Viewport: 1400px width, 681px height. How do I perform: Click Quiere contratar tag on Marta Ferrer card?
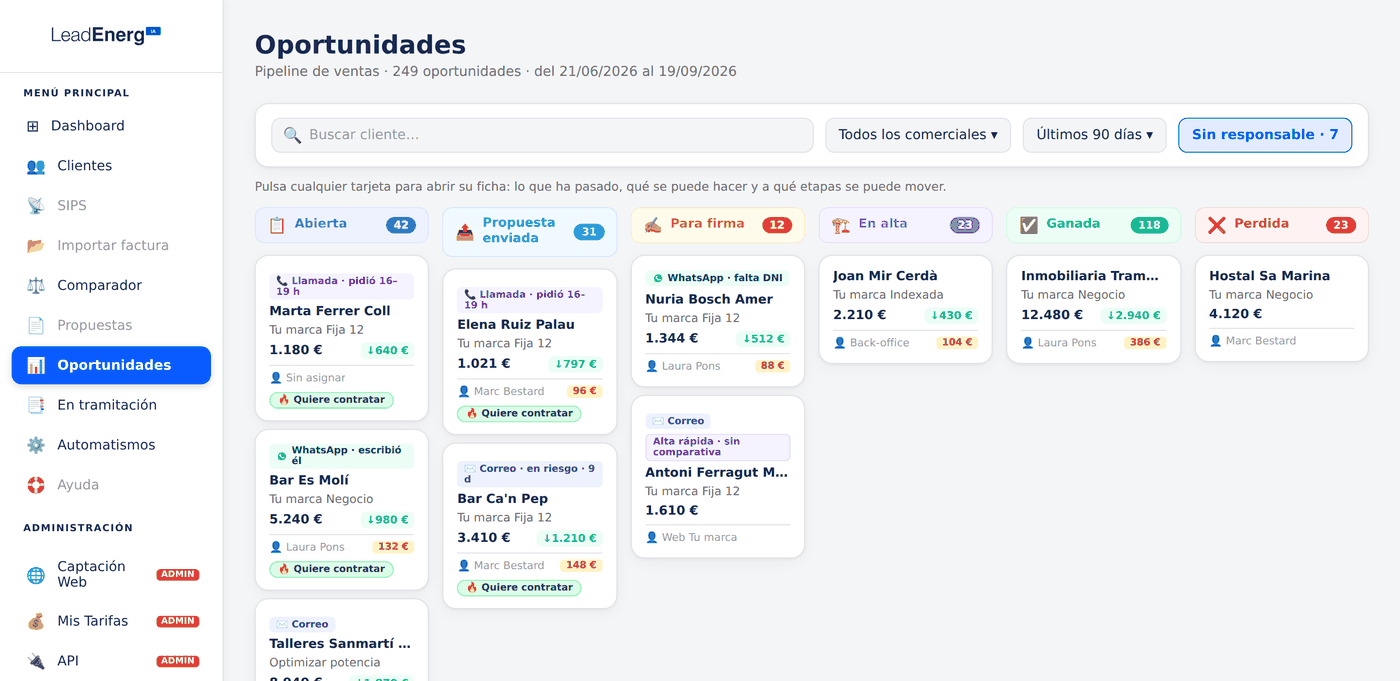click(331, 400)
